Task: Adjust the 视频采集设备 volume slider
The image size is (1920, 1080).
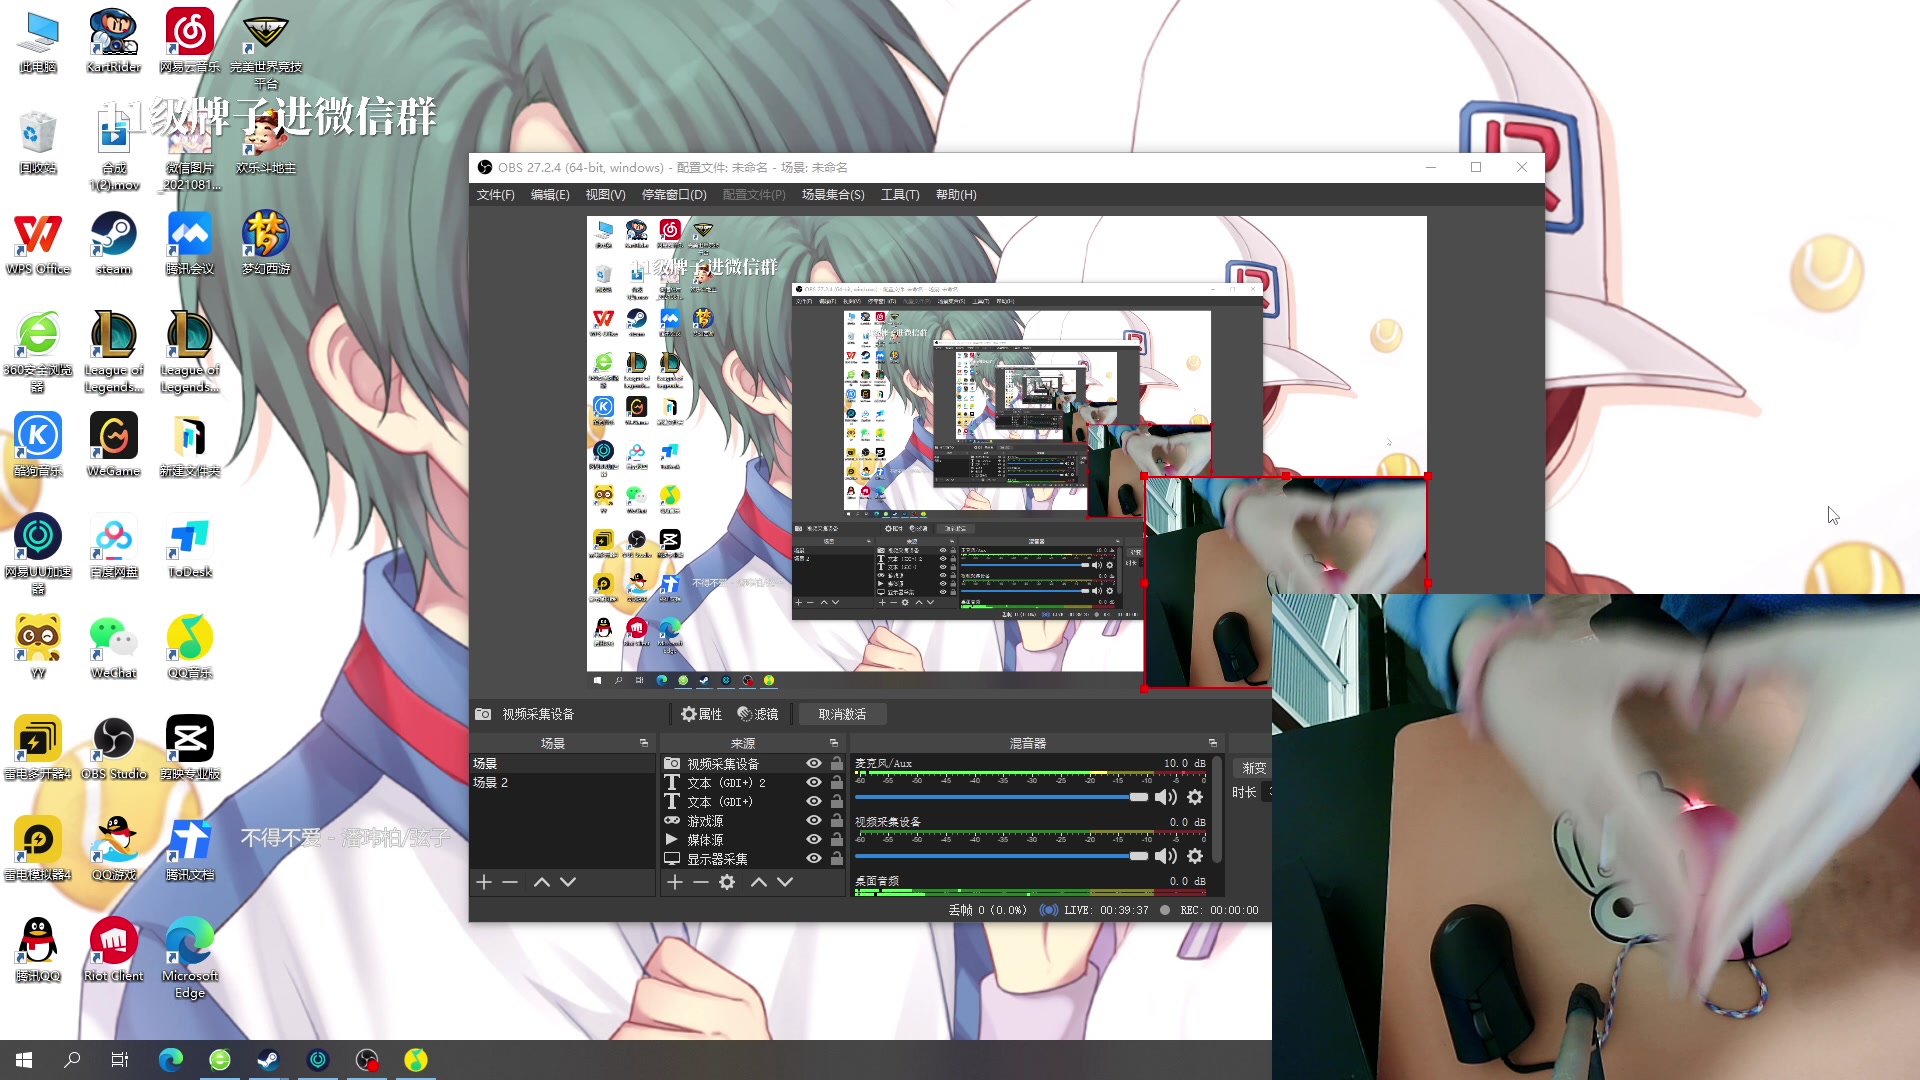Action: pyautogui.click(x=1002, y=856)
